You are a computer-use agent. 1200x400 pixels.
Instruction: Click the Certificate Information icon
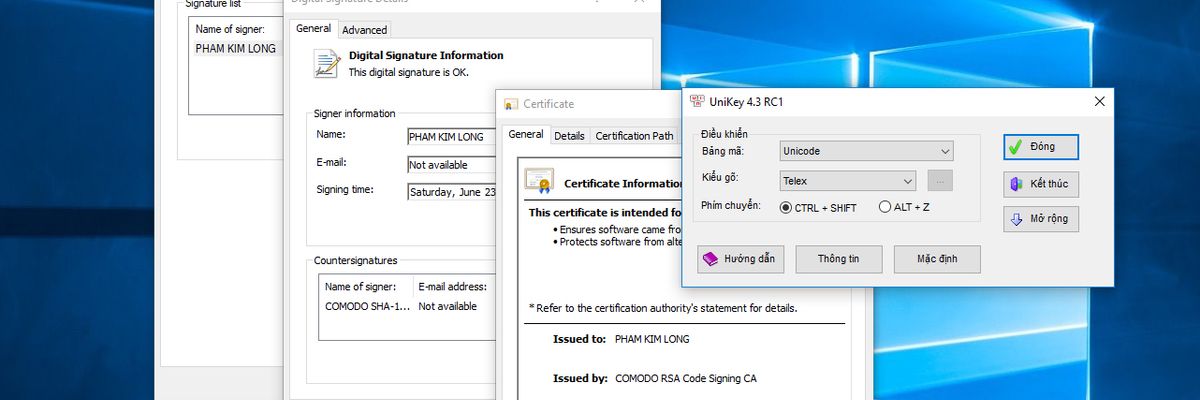pos(539,181)
